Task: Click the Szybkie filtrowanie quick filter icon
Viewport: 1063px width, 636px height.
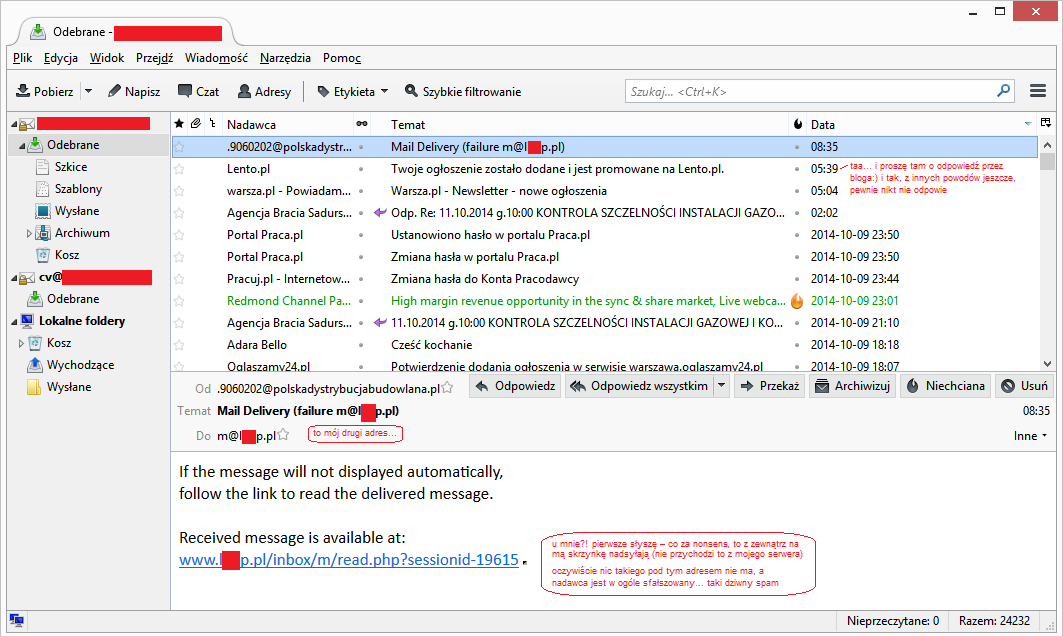Action: click(411, 91)
